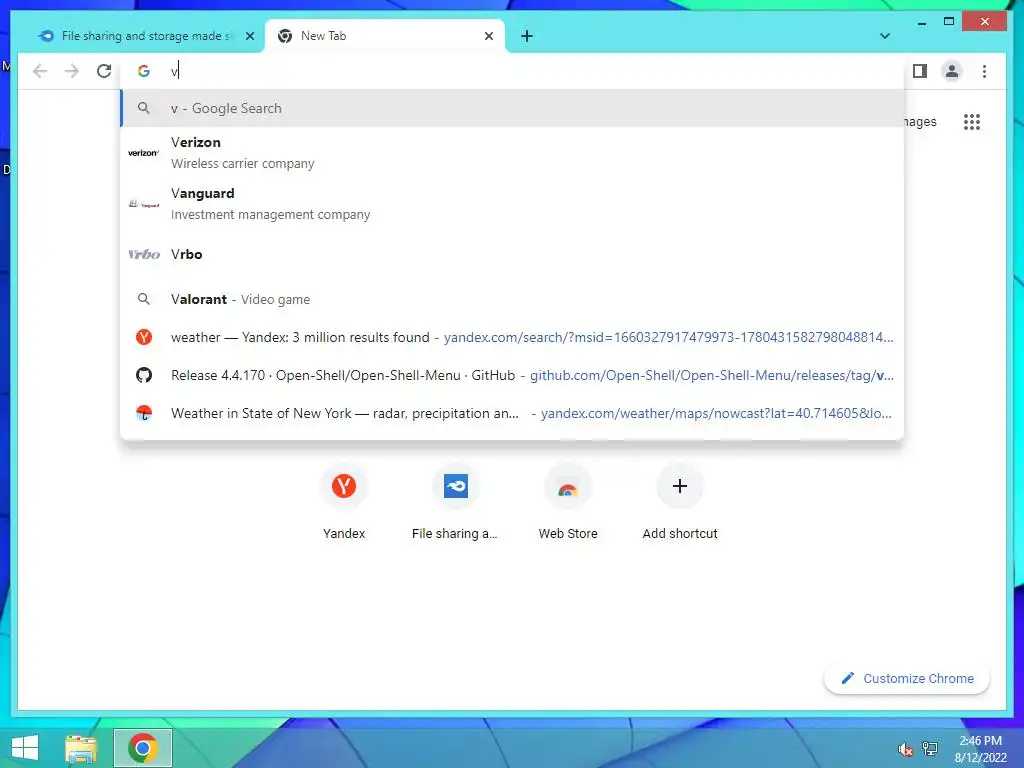This screenshot has width=1024, height=768.
Task: Click the Vanguard logo icon
Action: click(144, 204)
